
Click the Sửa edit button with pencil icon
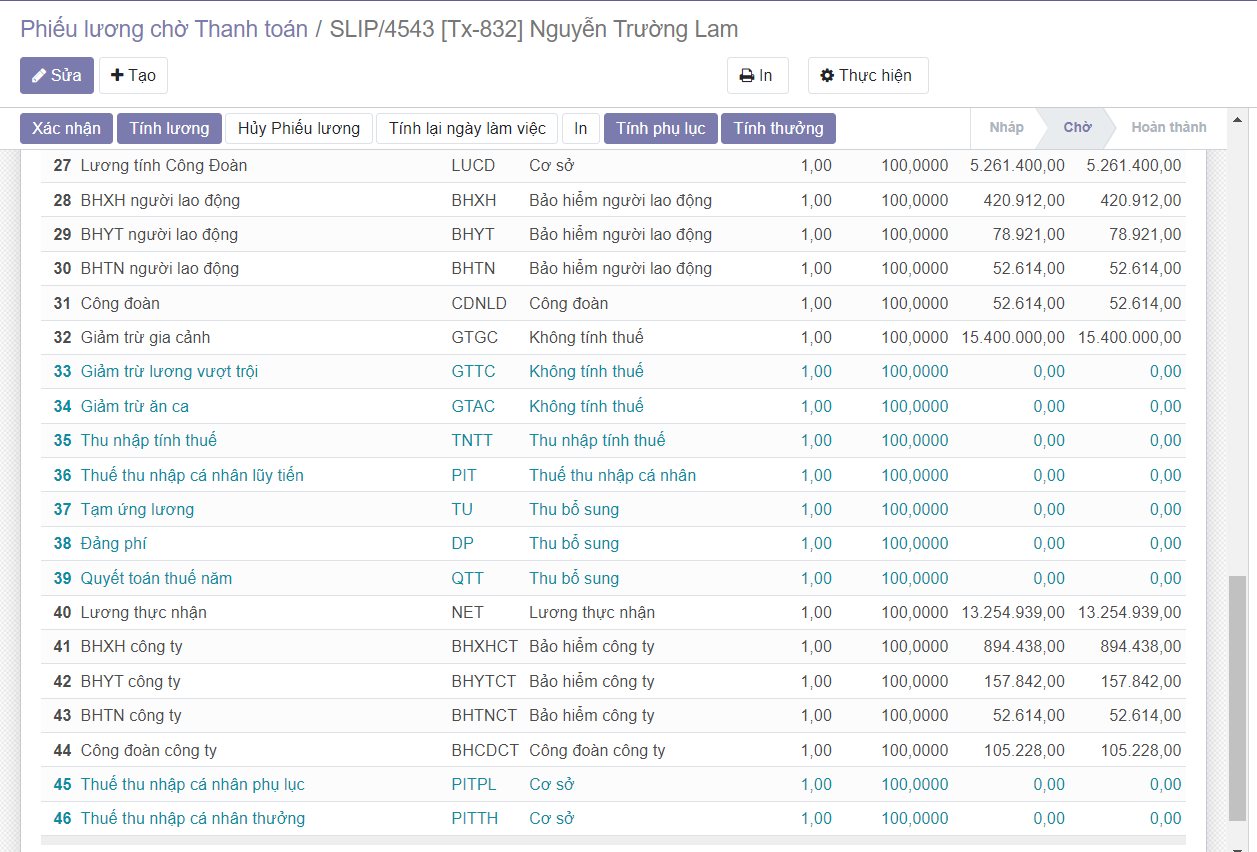57,76
